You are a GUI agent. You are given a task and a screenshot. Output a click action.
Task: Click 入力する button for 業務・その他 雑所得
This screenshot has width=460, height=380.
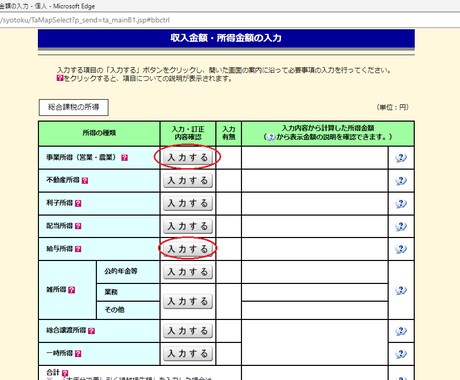188,301
